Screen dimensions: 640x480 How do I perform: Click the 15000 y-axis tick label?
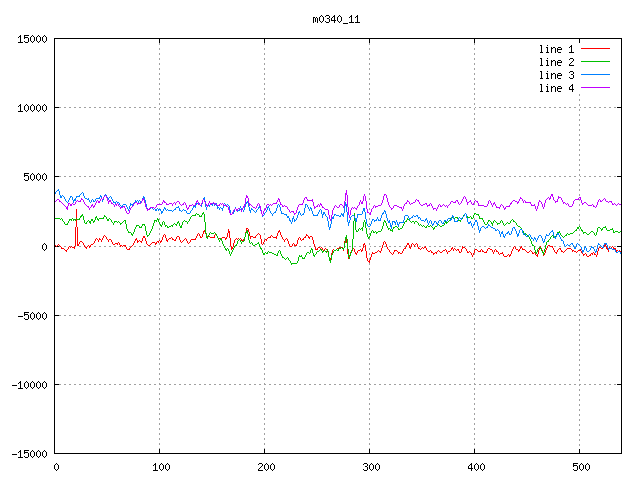coord(32,39)
